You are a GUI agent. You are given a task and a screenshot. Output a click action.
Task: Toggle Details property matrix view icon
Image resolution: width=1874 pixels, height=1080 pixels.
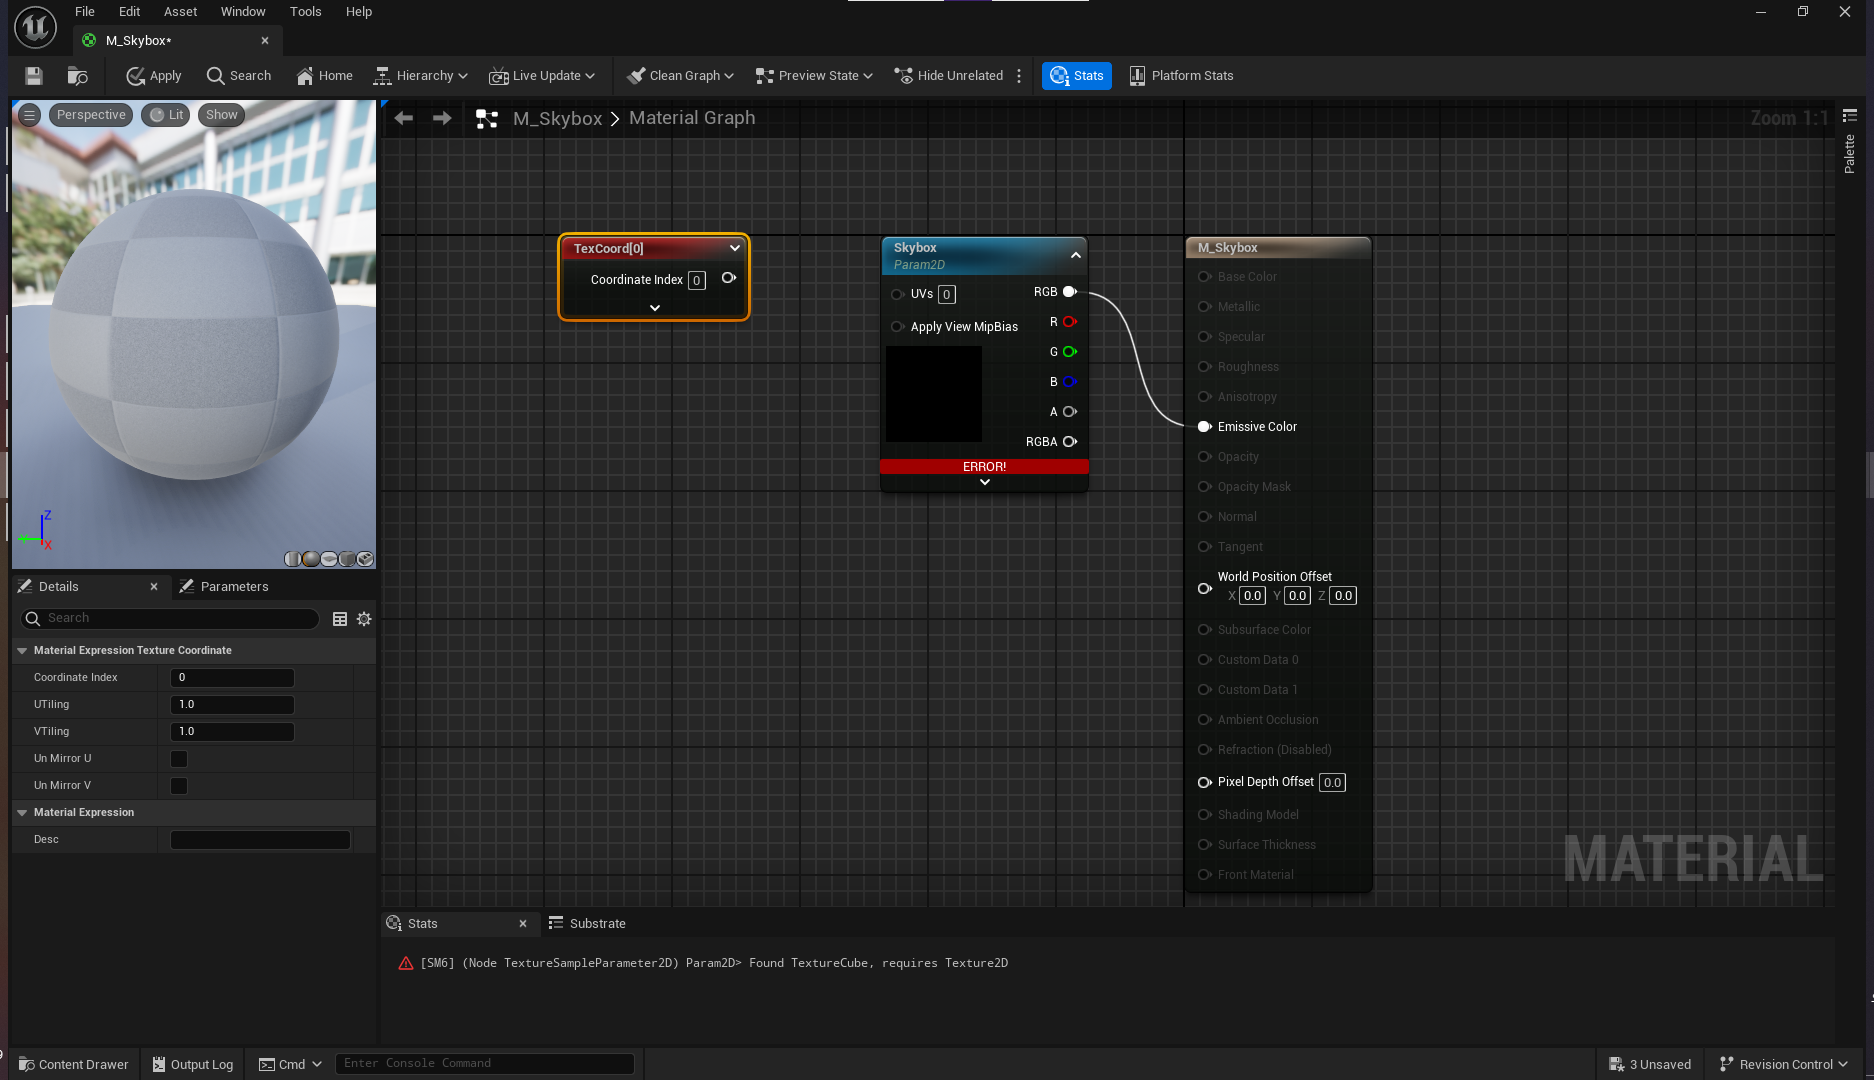pos(340,619)
